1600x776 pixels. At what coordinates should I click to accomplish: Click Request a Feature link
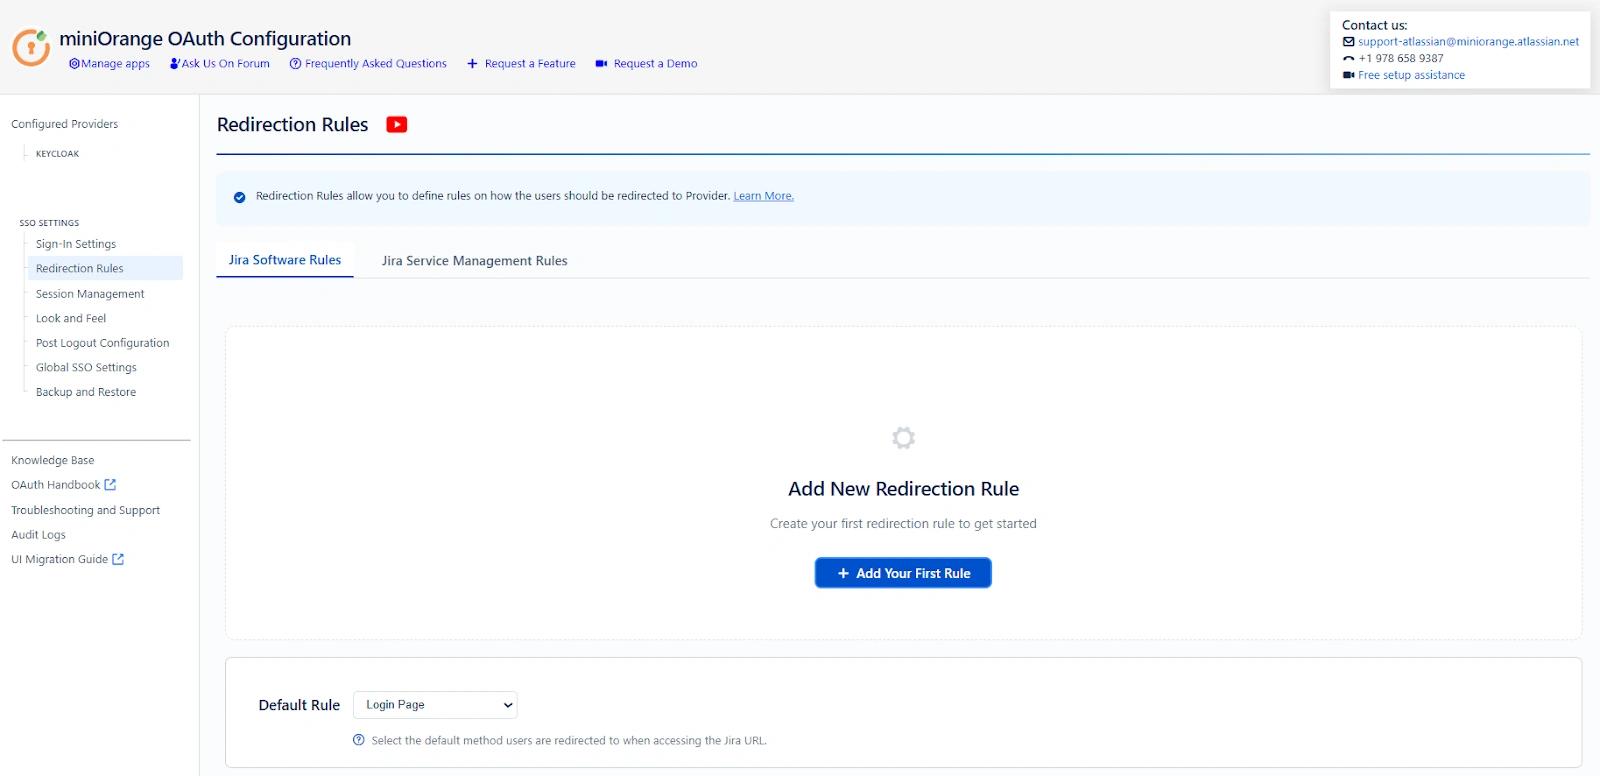click(x=521, y=64)
